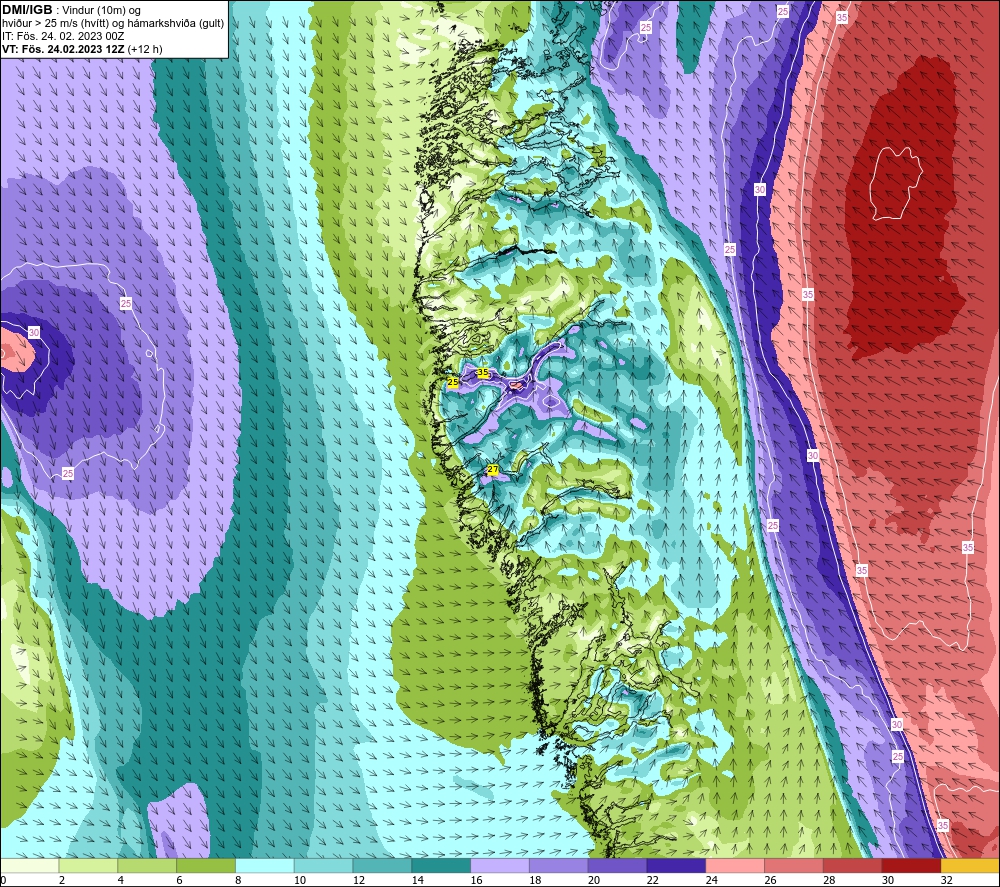Viewport: 1000px width, 887px height.
Task: Click the legend scale label "8"
Action: (x=238, y=880)
